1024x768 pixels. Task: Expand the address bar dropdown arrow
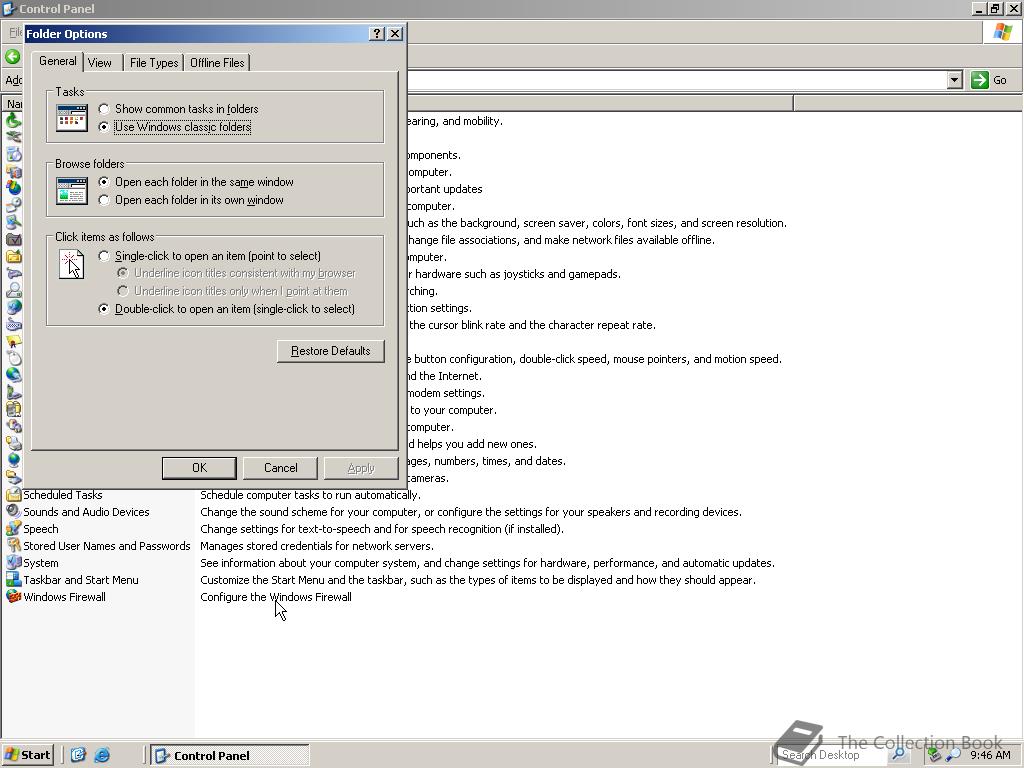tap(955, 80)
